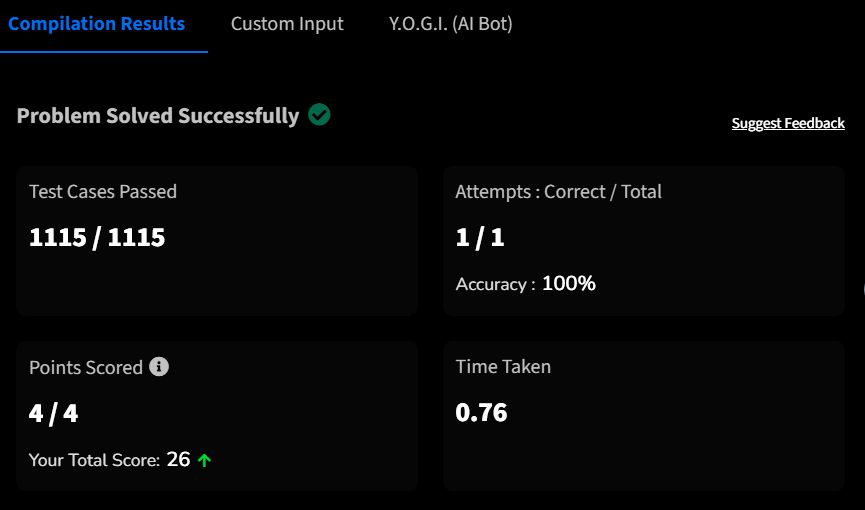Click the Time Taken label
The width and height of the screenshot is (865, 510).
tap(503, 366)
